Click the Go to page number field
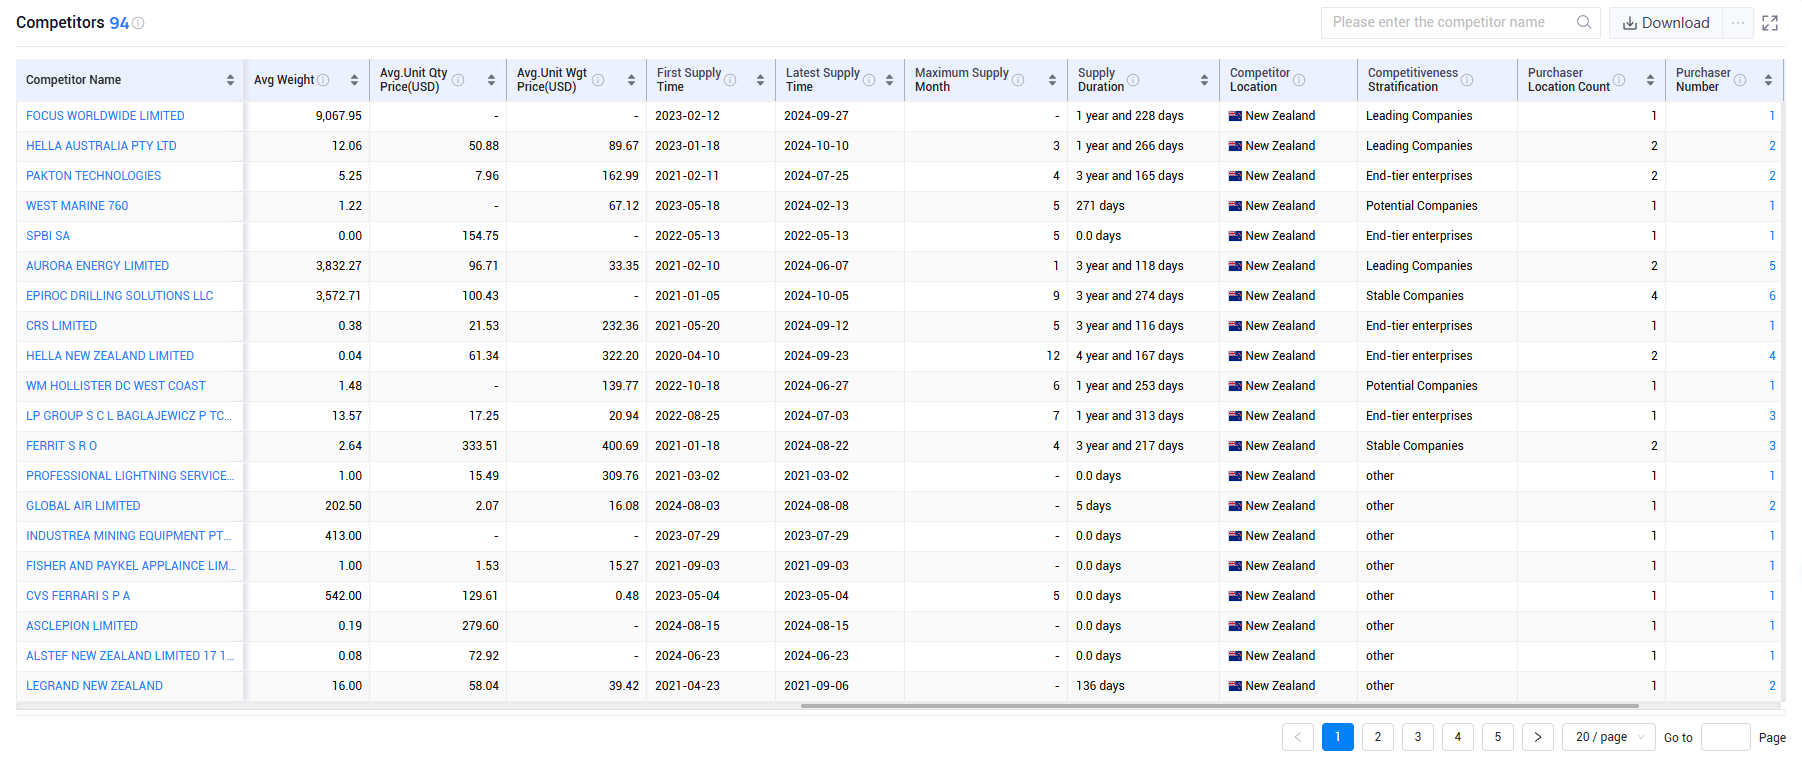 coord(1726,737)
